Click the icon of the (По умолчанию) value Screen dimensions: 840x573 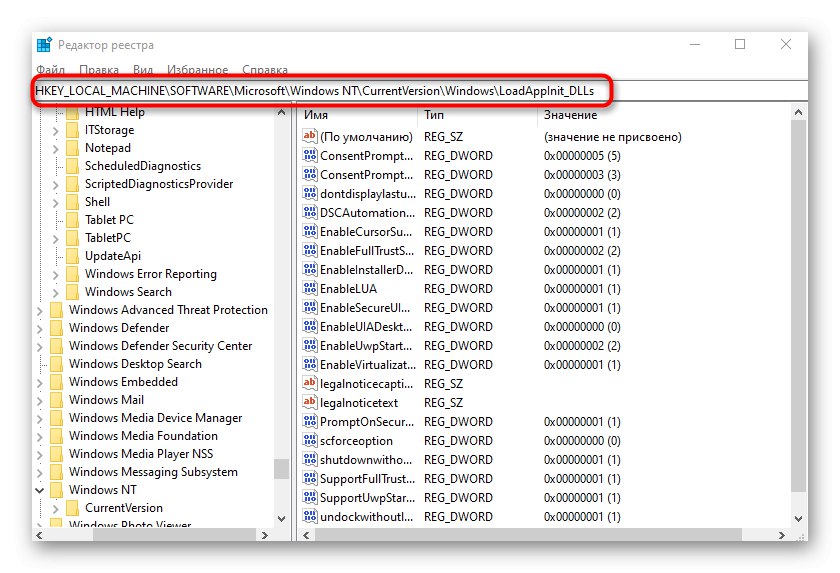tap(310, 136)
